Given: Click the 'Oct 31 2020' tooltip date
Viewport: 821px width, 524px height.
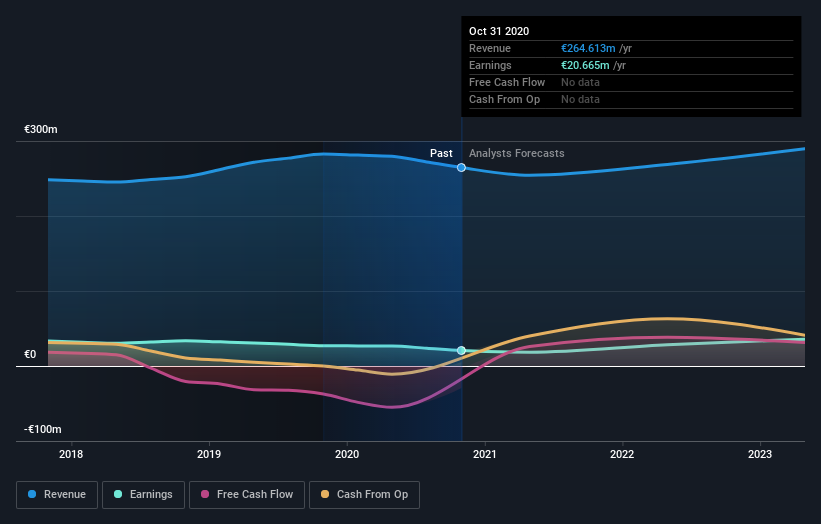Looking at the screenshot, I should tap(498, 31).
